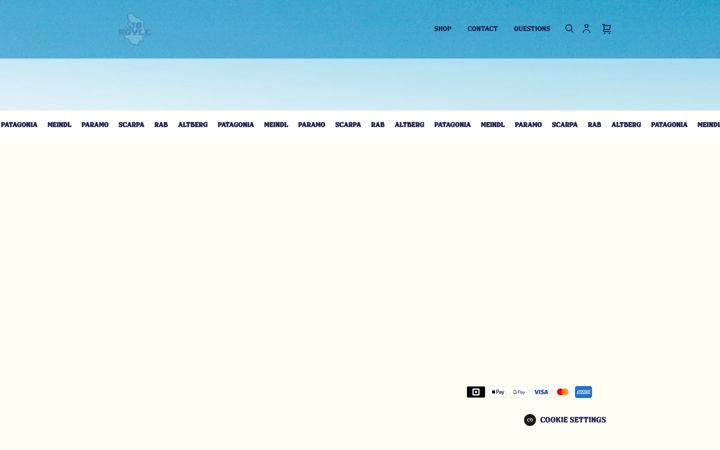720x450 pixels.
Task: Open the search icon in header
Action: click(x=569, y=28)
